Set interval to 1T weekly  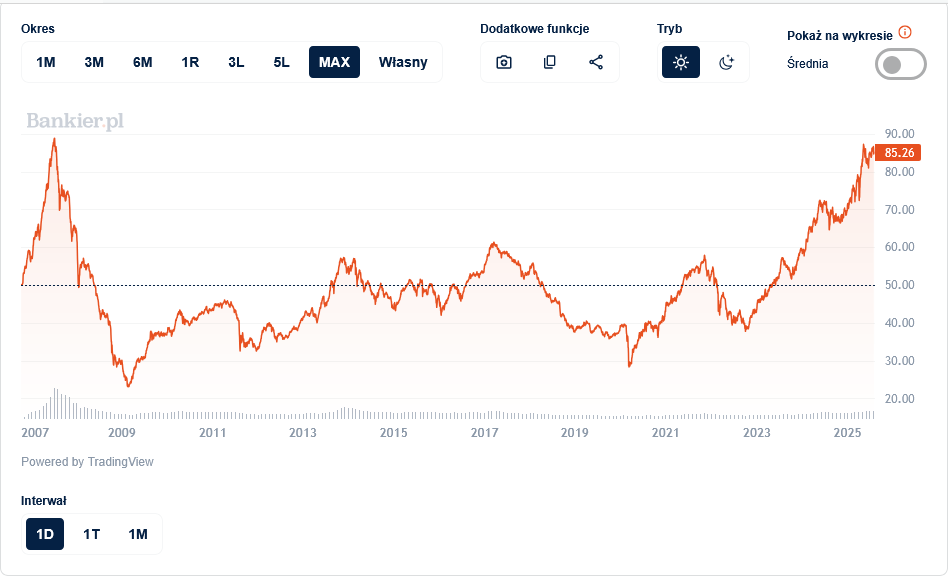pos(91,534)
